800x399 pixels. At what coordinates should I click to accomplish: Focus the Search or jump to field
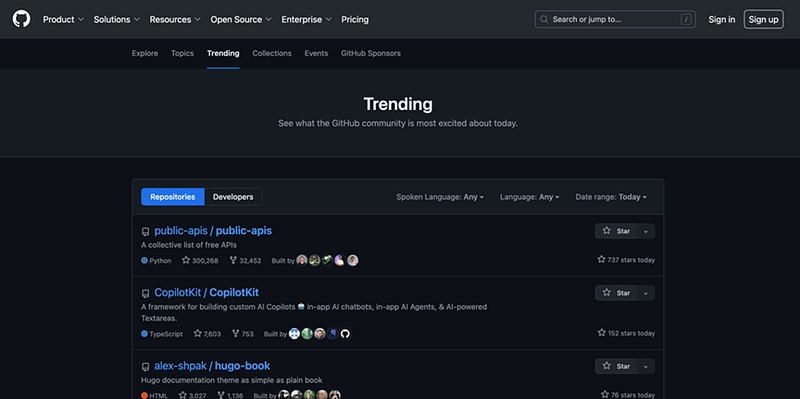click(615, 19)
